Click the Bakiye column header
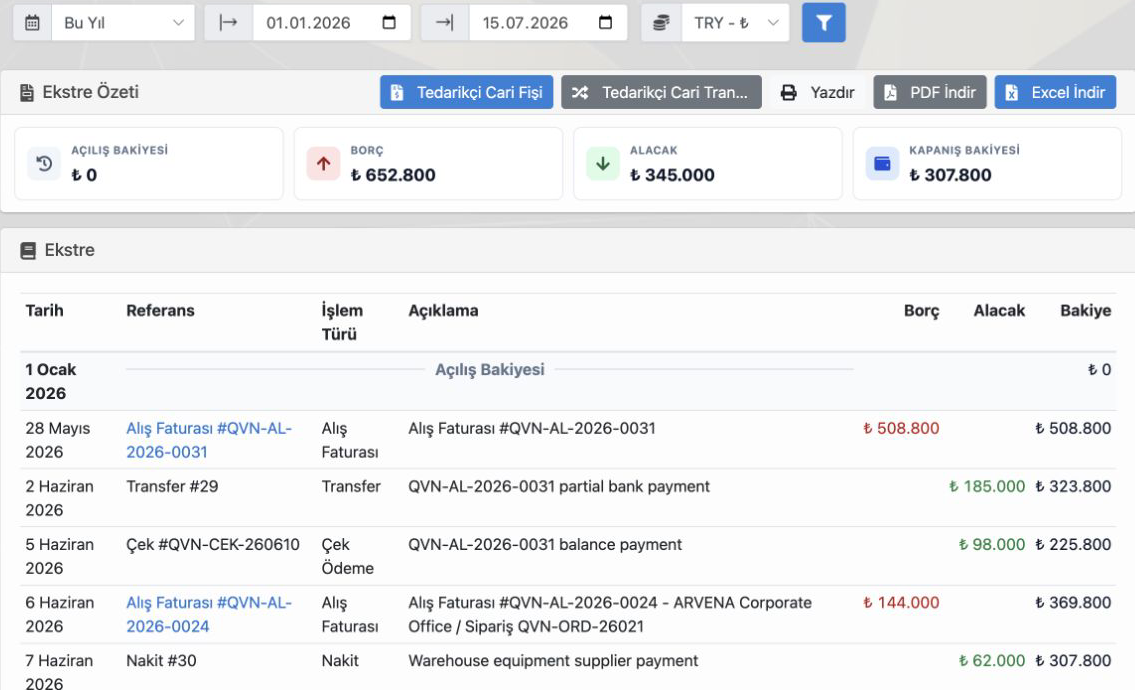This screenshot has width=1135, height=690. (1086, 311)
